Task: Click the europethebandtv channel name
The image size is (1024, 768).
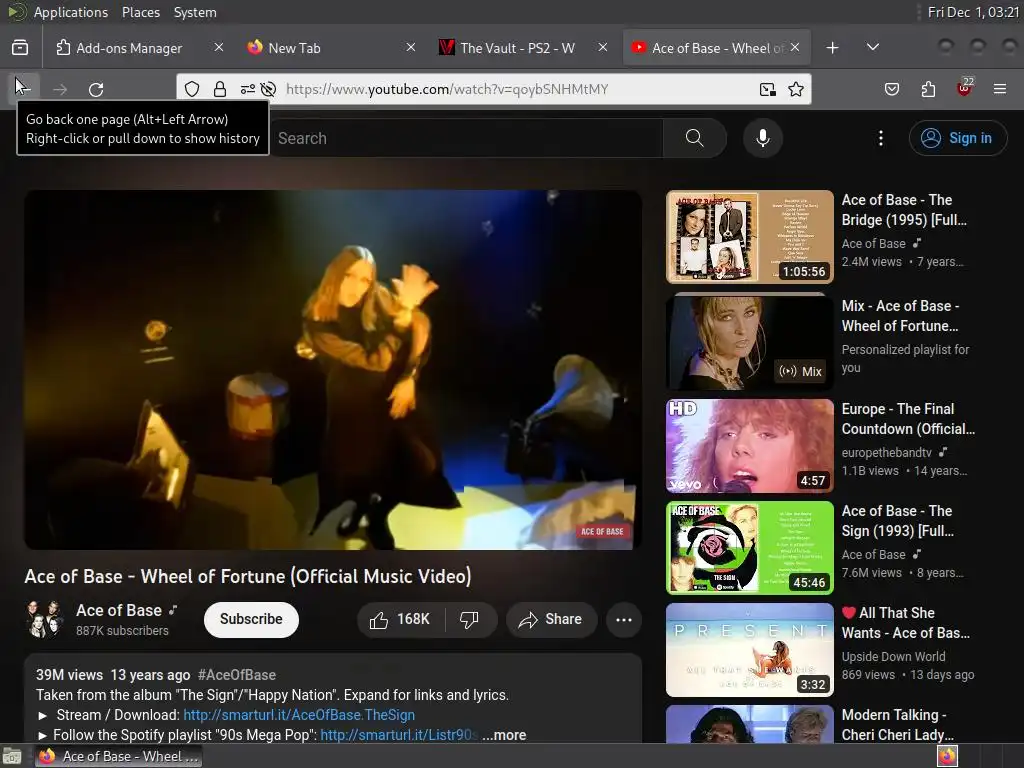Action: [886, 452]
